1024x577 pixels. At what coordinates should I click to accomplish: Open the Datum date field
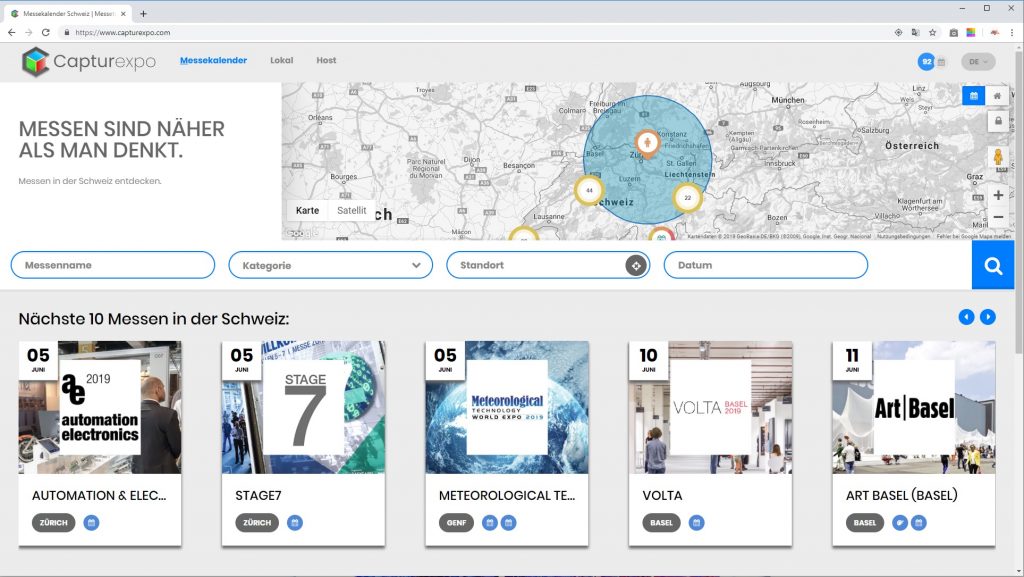point(765,265)
